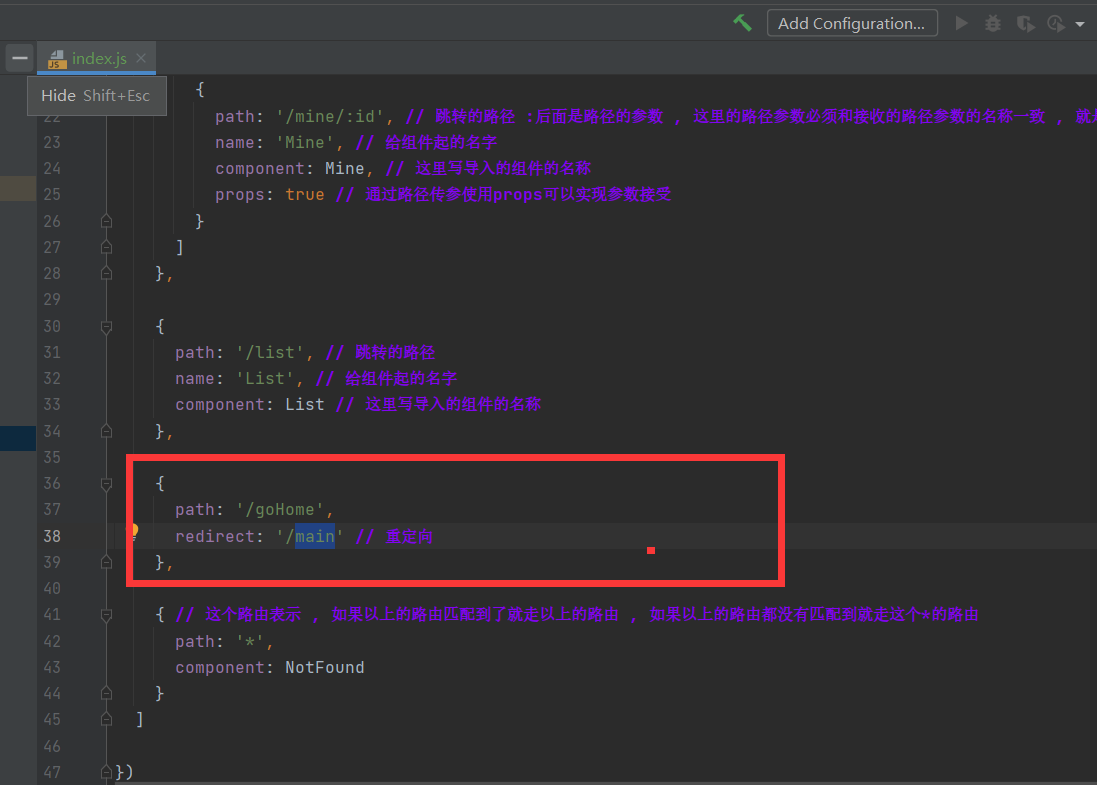Image resolution: width=1097 pixels, height=785 pixels.
Task: Click the Debug bug icon
Action: [x=993, y=24]
